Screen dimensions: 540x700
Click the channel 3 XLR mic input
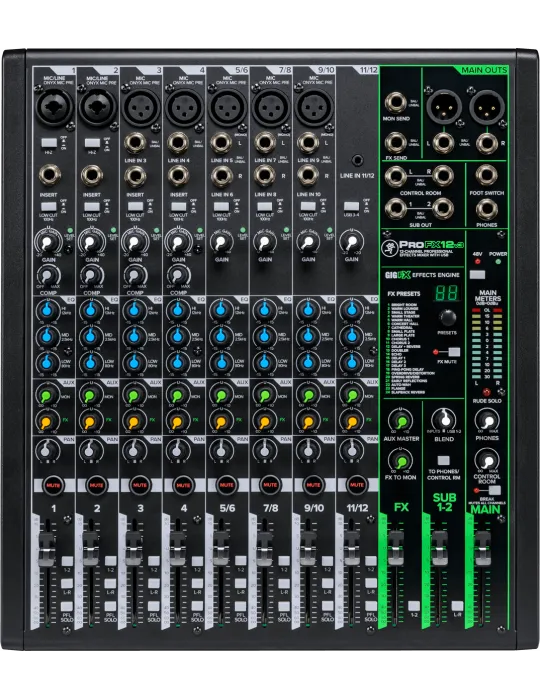(140, 107)
